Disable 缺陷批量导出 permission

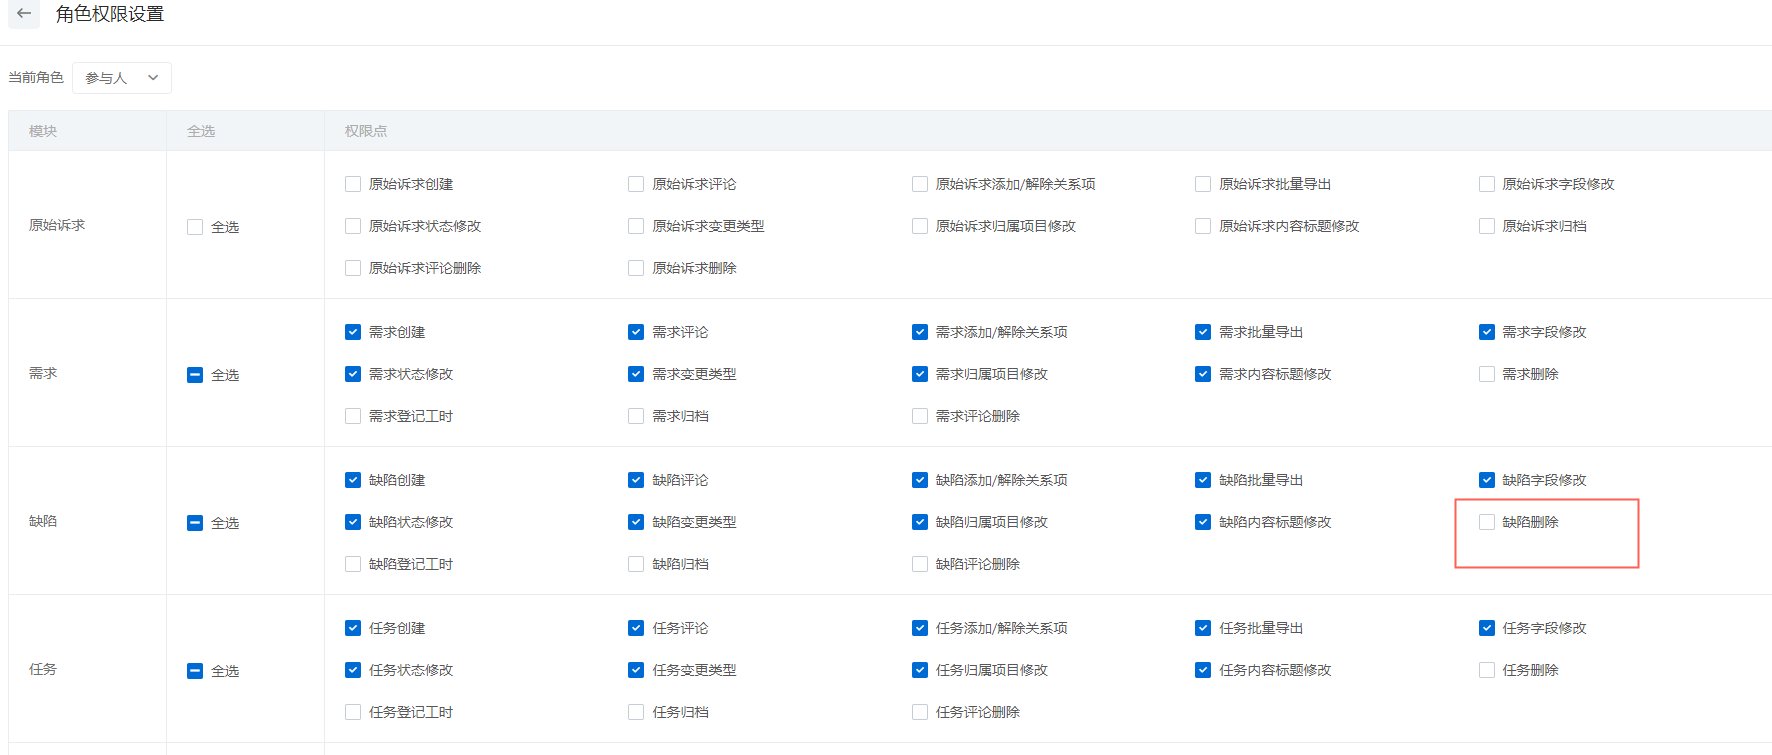click(x=1203, y=480)
